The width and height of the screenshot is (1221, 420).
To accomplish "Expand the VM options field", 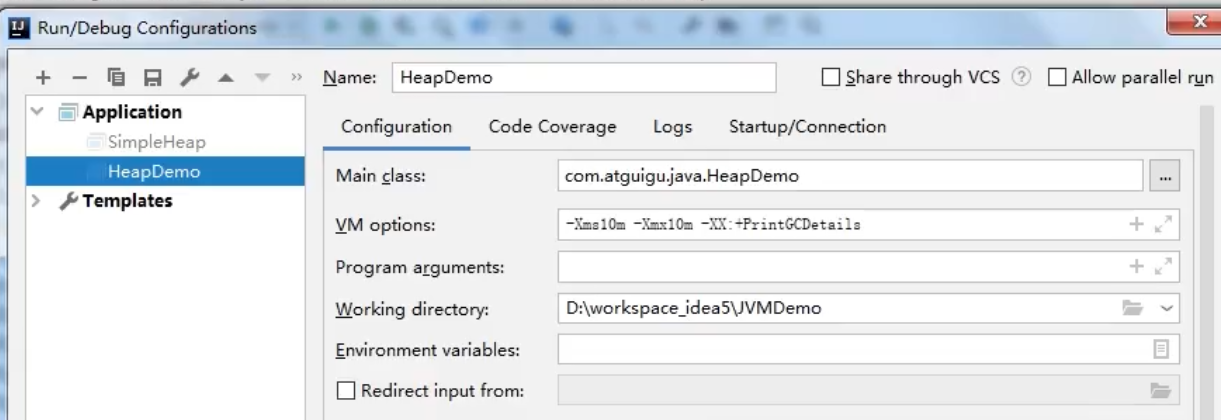I will pos(1163,225).
